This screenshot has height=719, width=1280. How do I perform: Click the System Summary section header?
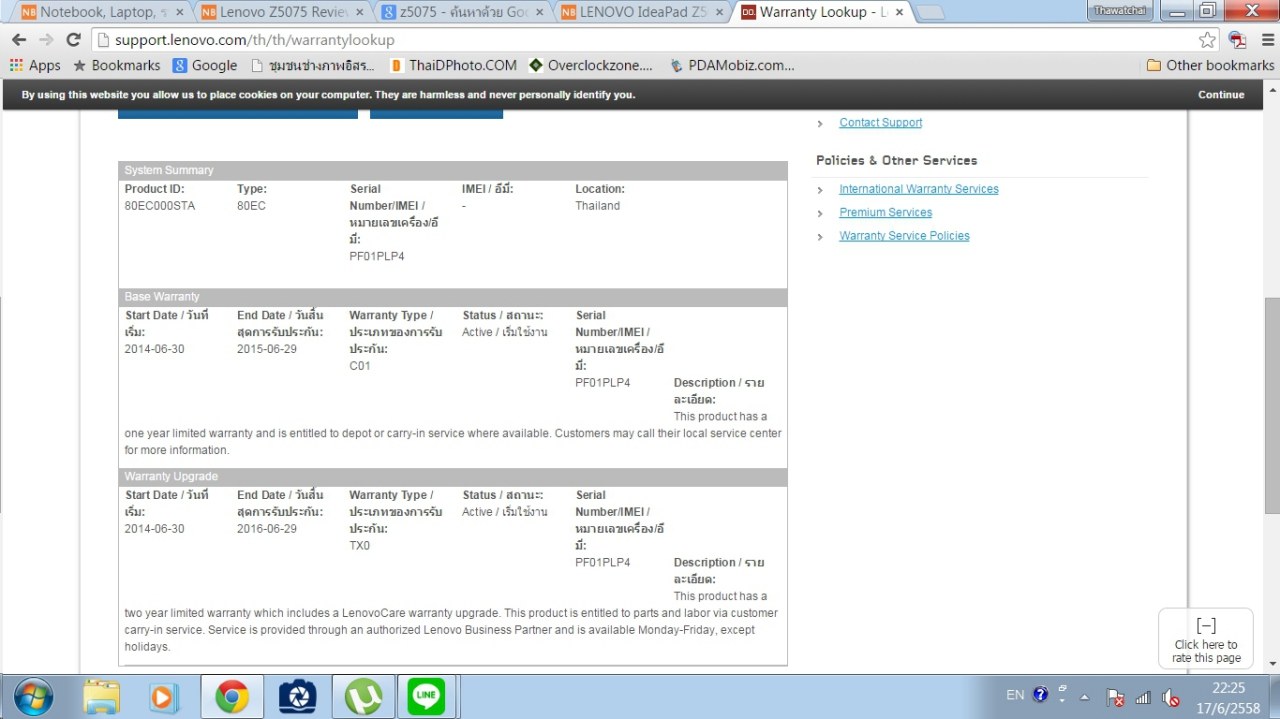(x=453, y=170)
